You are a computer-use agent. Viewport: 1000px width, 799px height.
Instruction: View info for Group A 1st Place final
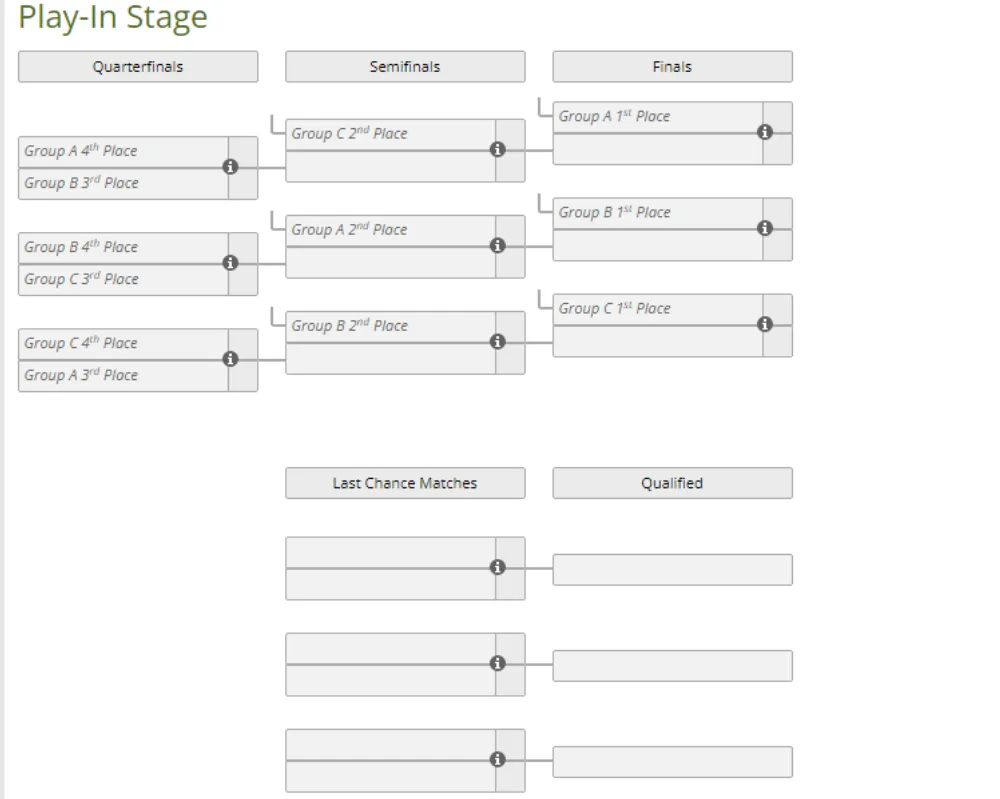[765, 132]
